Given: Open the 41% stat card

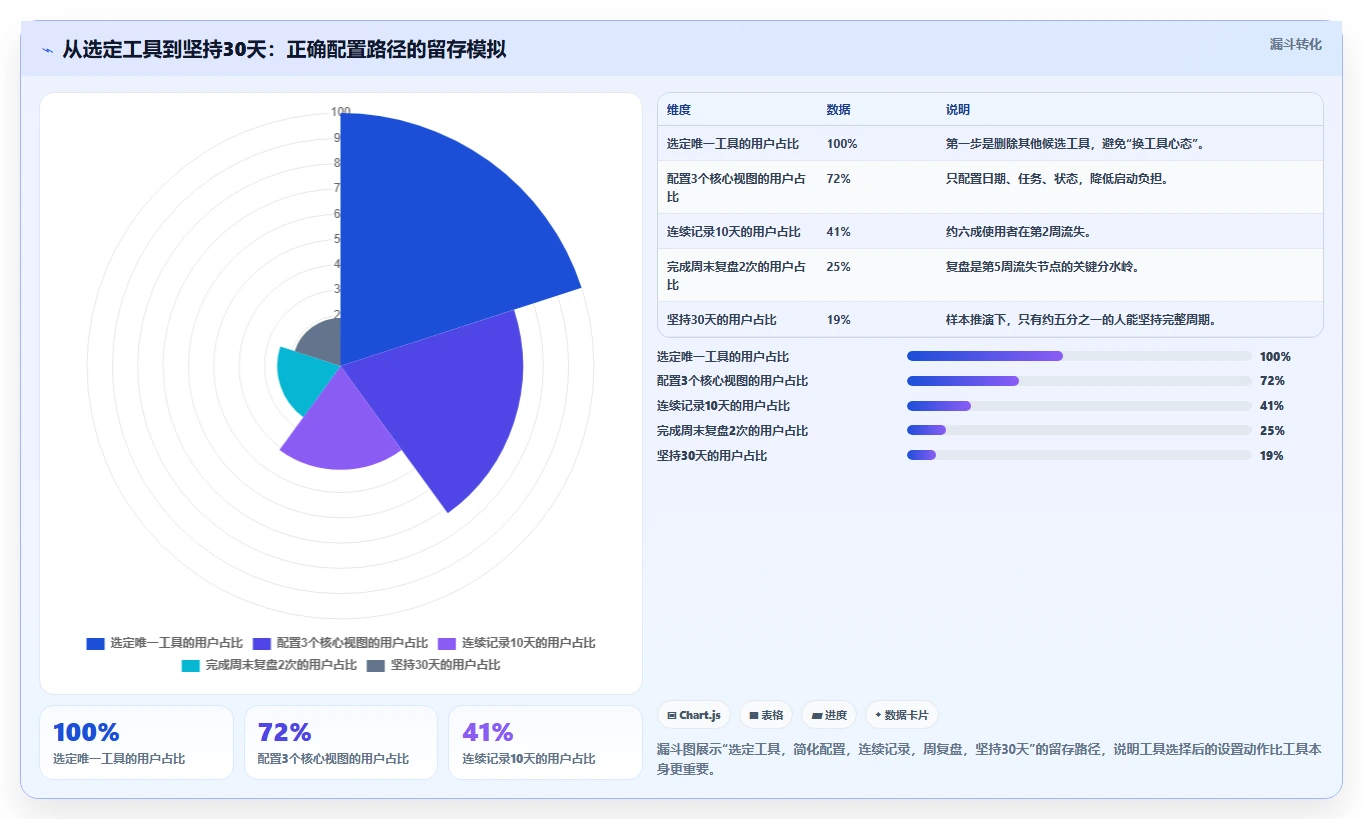Looking at the screenshot, I should click(545, 742).
